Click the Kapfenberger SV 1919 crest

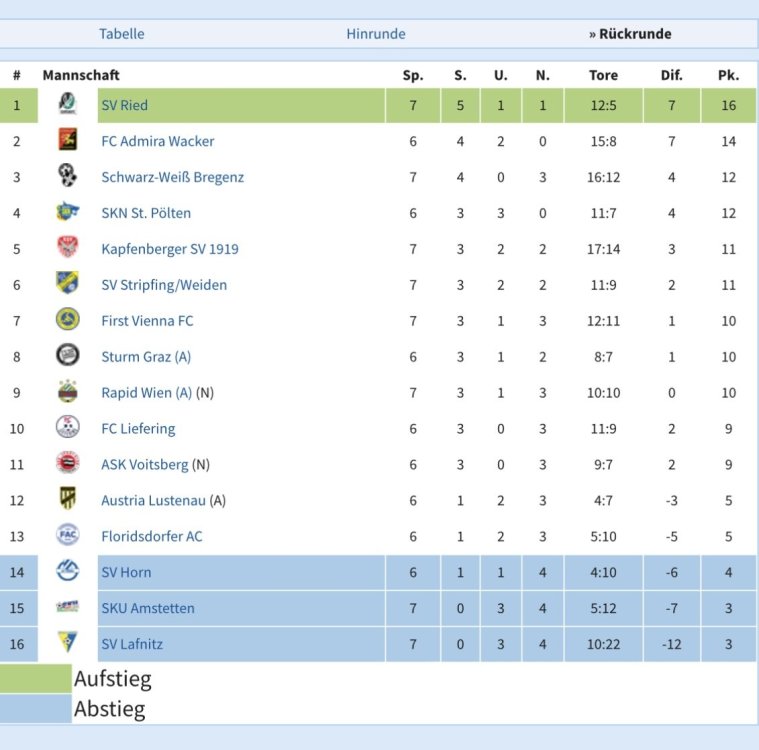67,249
